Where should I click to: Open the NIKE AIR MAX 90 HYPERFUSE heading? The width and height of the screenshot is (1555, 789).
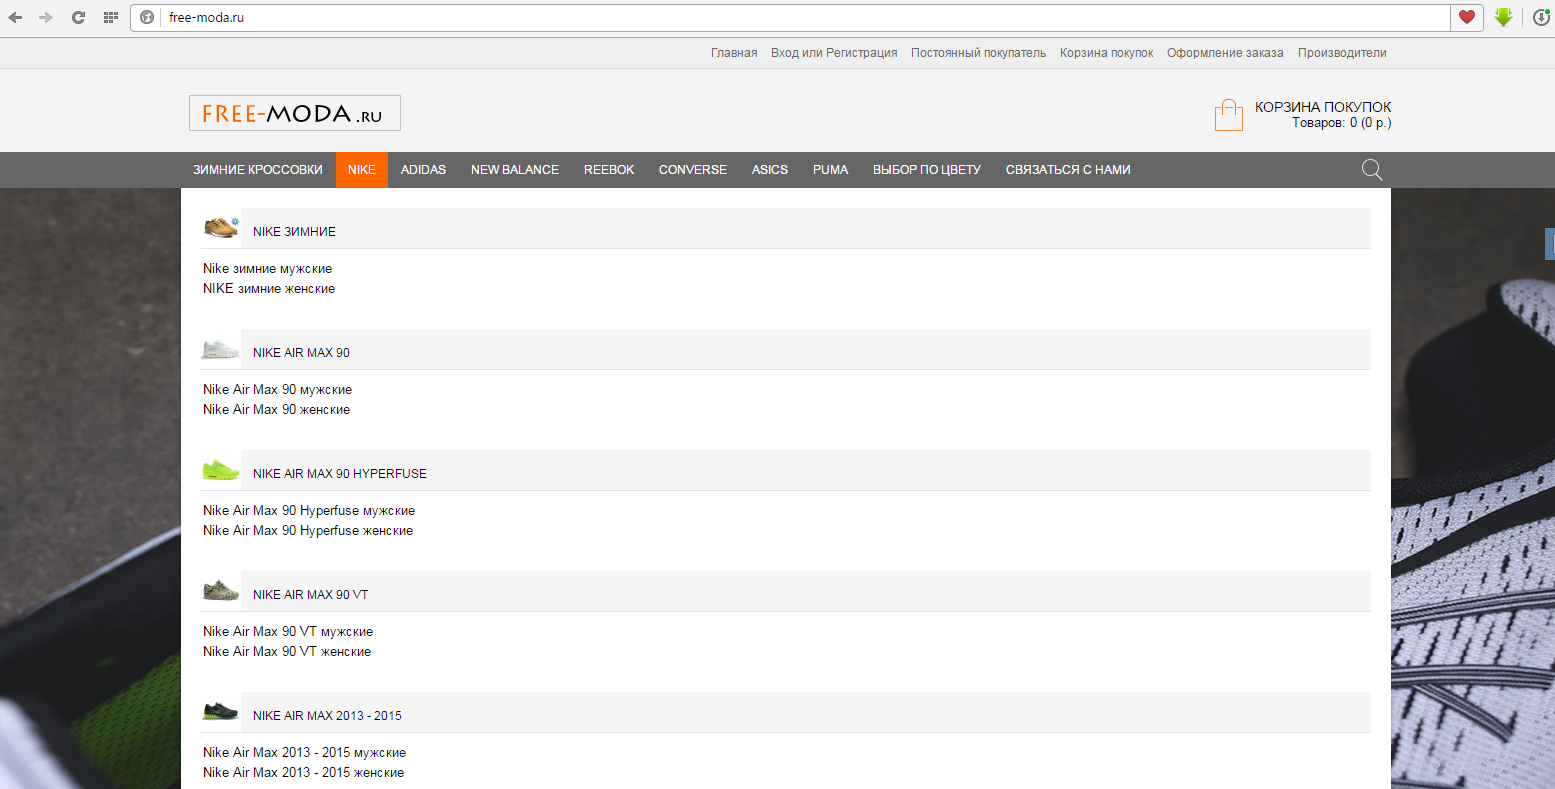click(340, 474)
